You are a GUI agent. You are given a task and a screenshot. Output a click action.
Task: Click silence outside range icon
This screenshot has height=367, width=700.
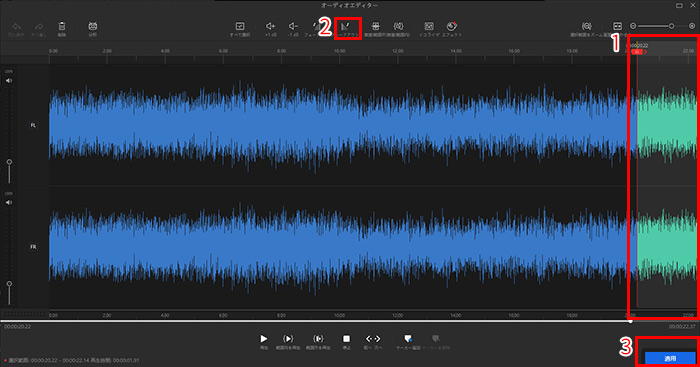(375, 26)
